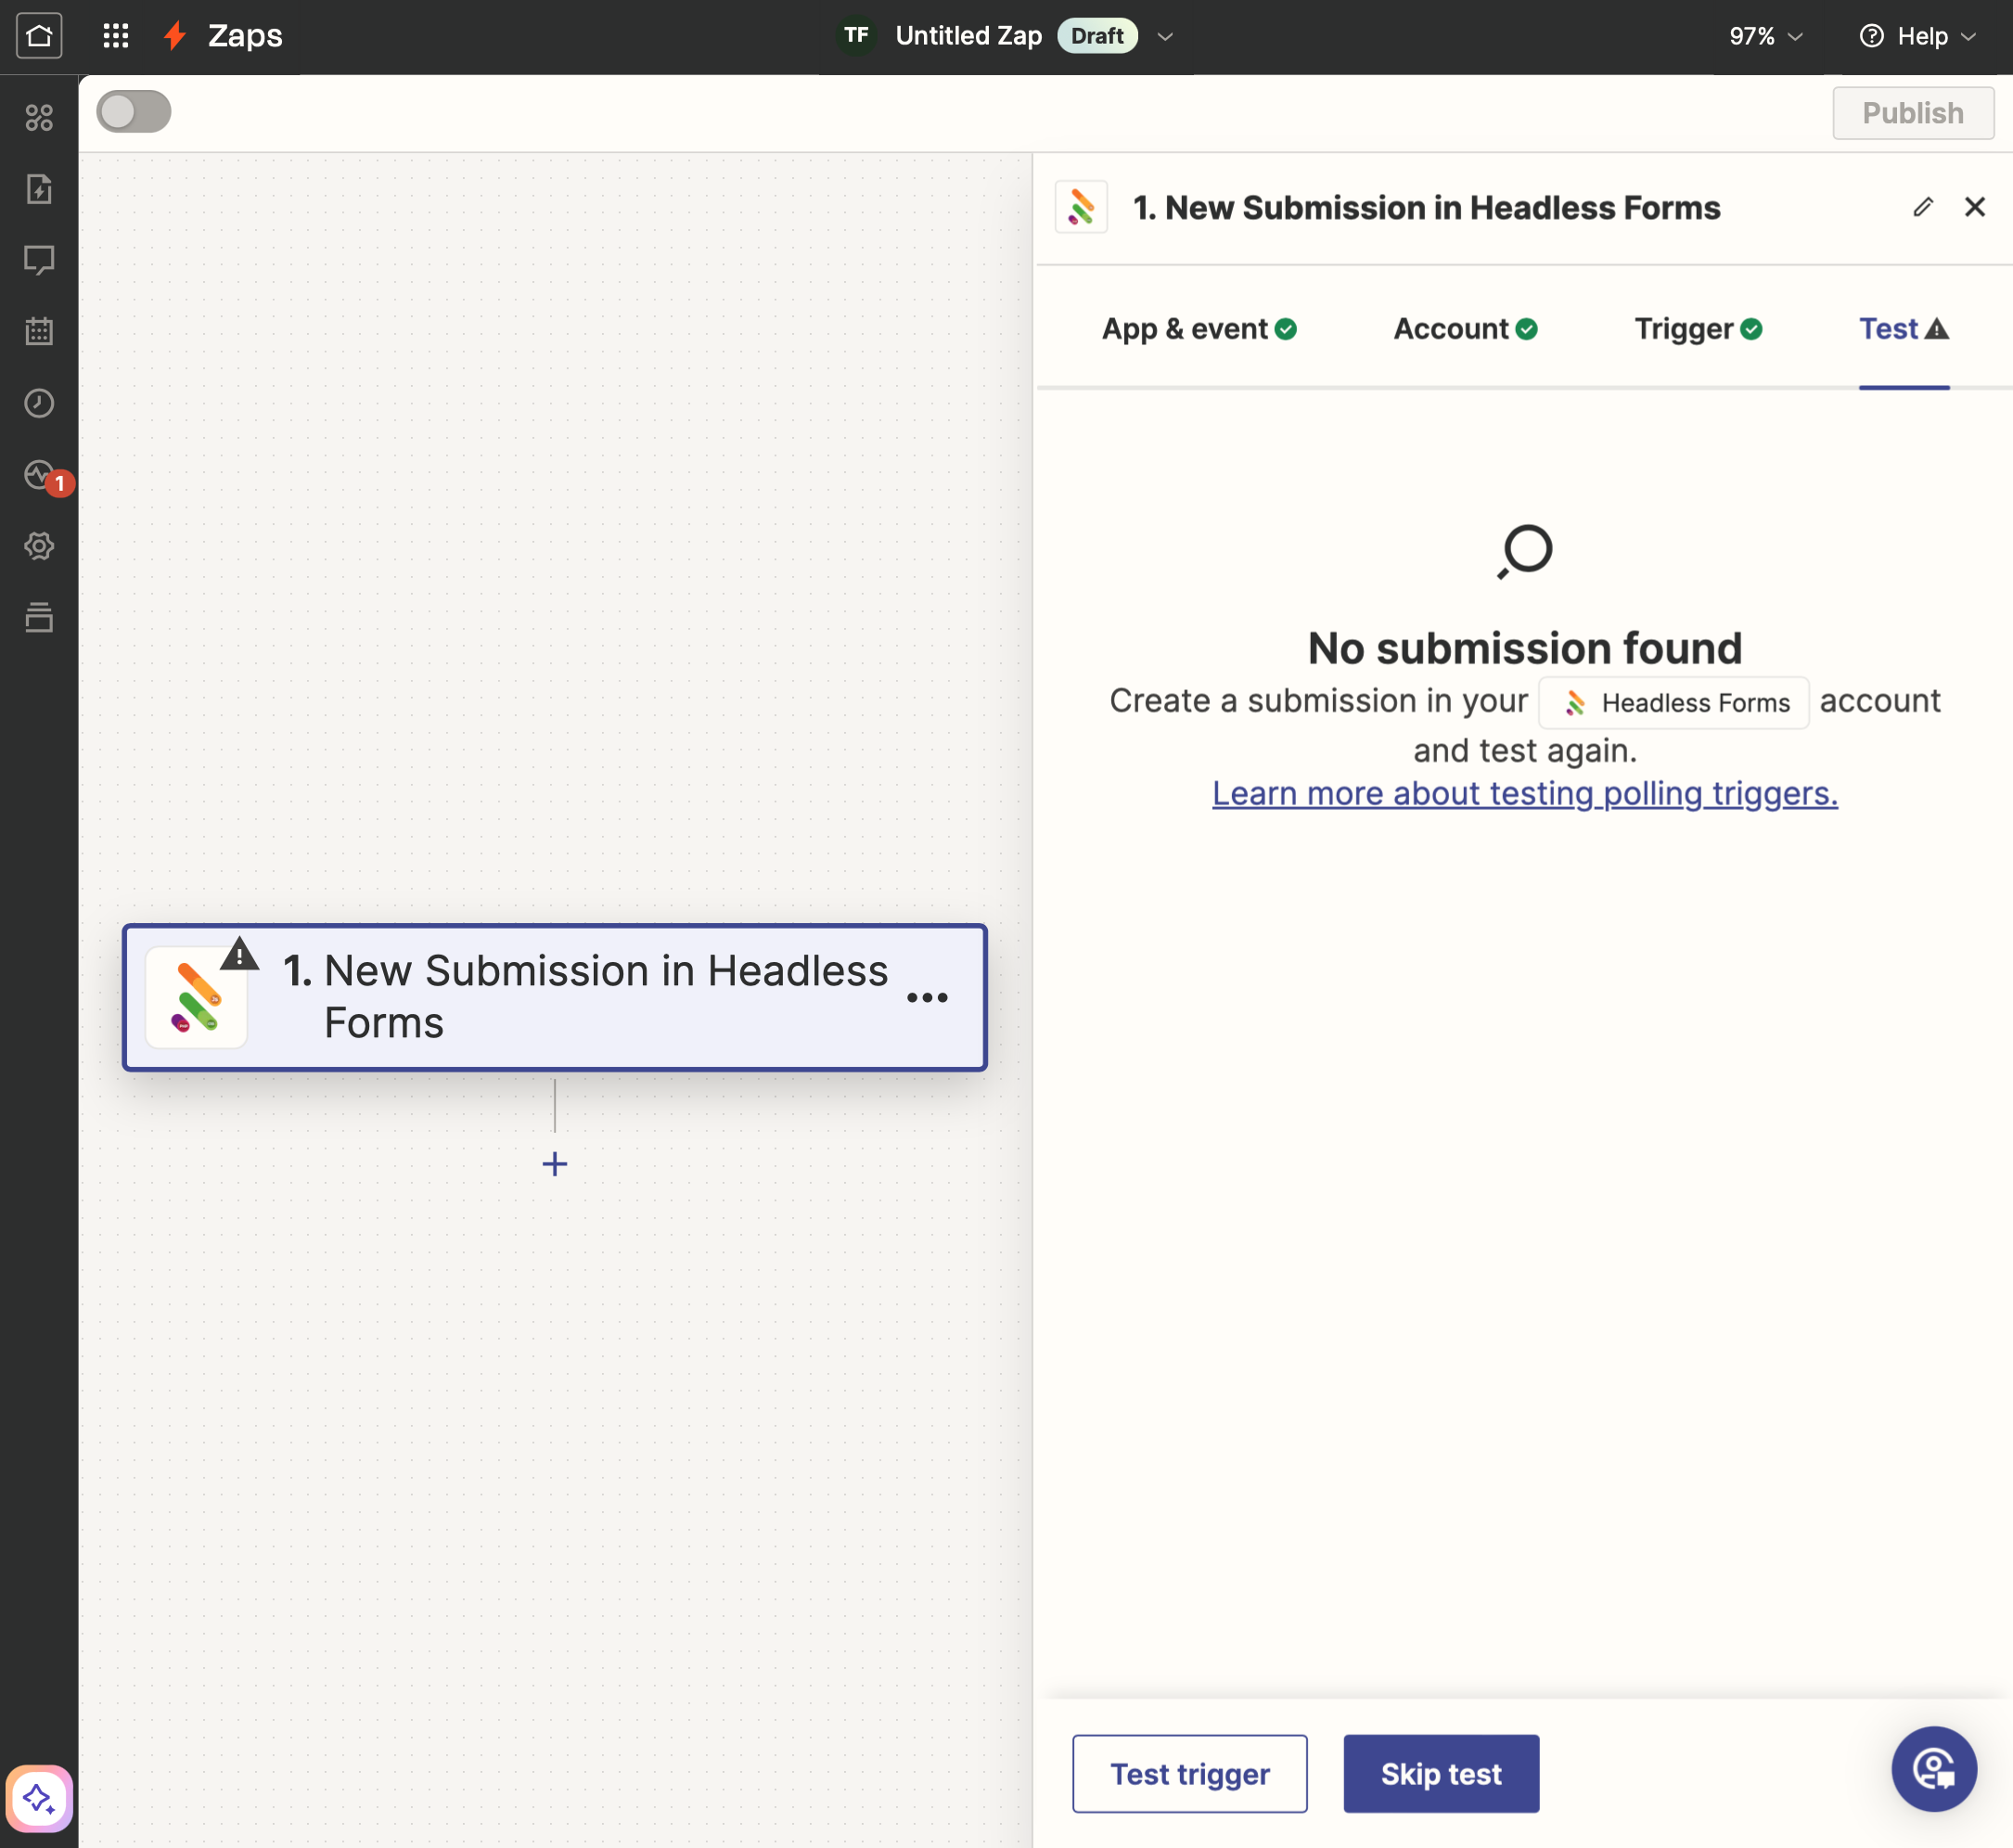Click the TF user avatar
This screenshot has width=2013, height=1848.
[x=856, y=36]
